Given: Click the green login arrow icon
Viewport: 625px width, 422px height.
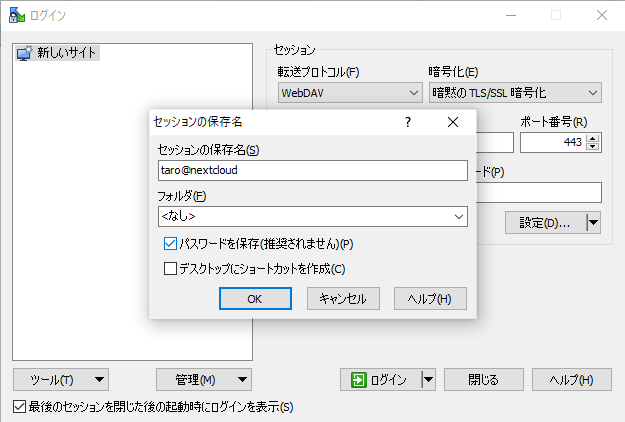Looking at the screenshot, I should [357, 379].
